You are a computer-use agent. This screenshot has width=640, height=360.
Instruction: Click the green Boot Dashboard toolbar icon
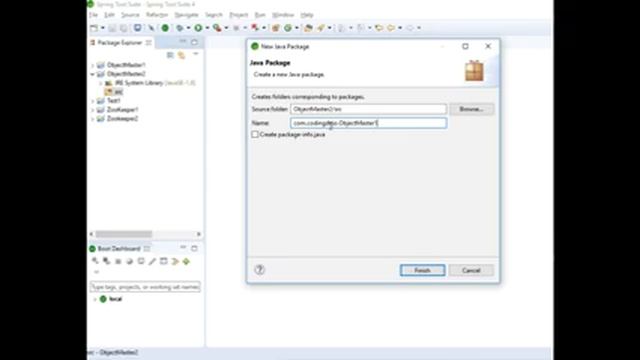click(165, 28)
